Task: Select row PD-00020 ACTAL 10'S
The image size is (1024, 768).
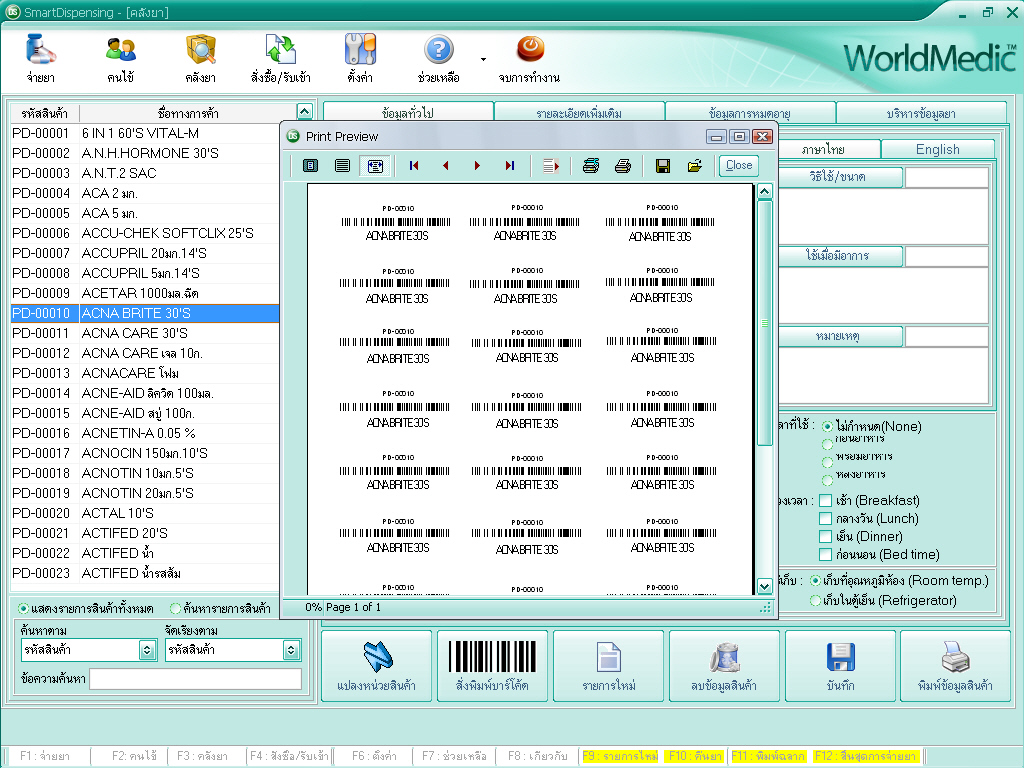Action: tap(145, 513)
